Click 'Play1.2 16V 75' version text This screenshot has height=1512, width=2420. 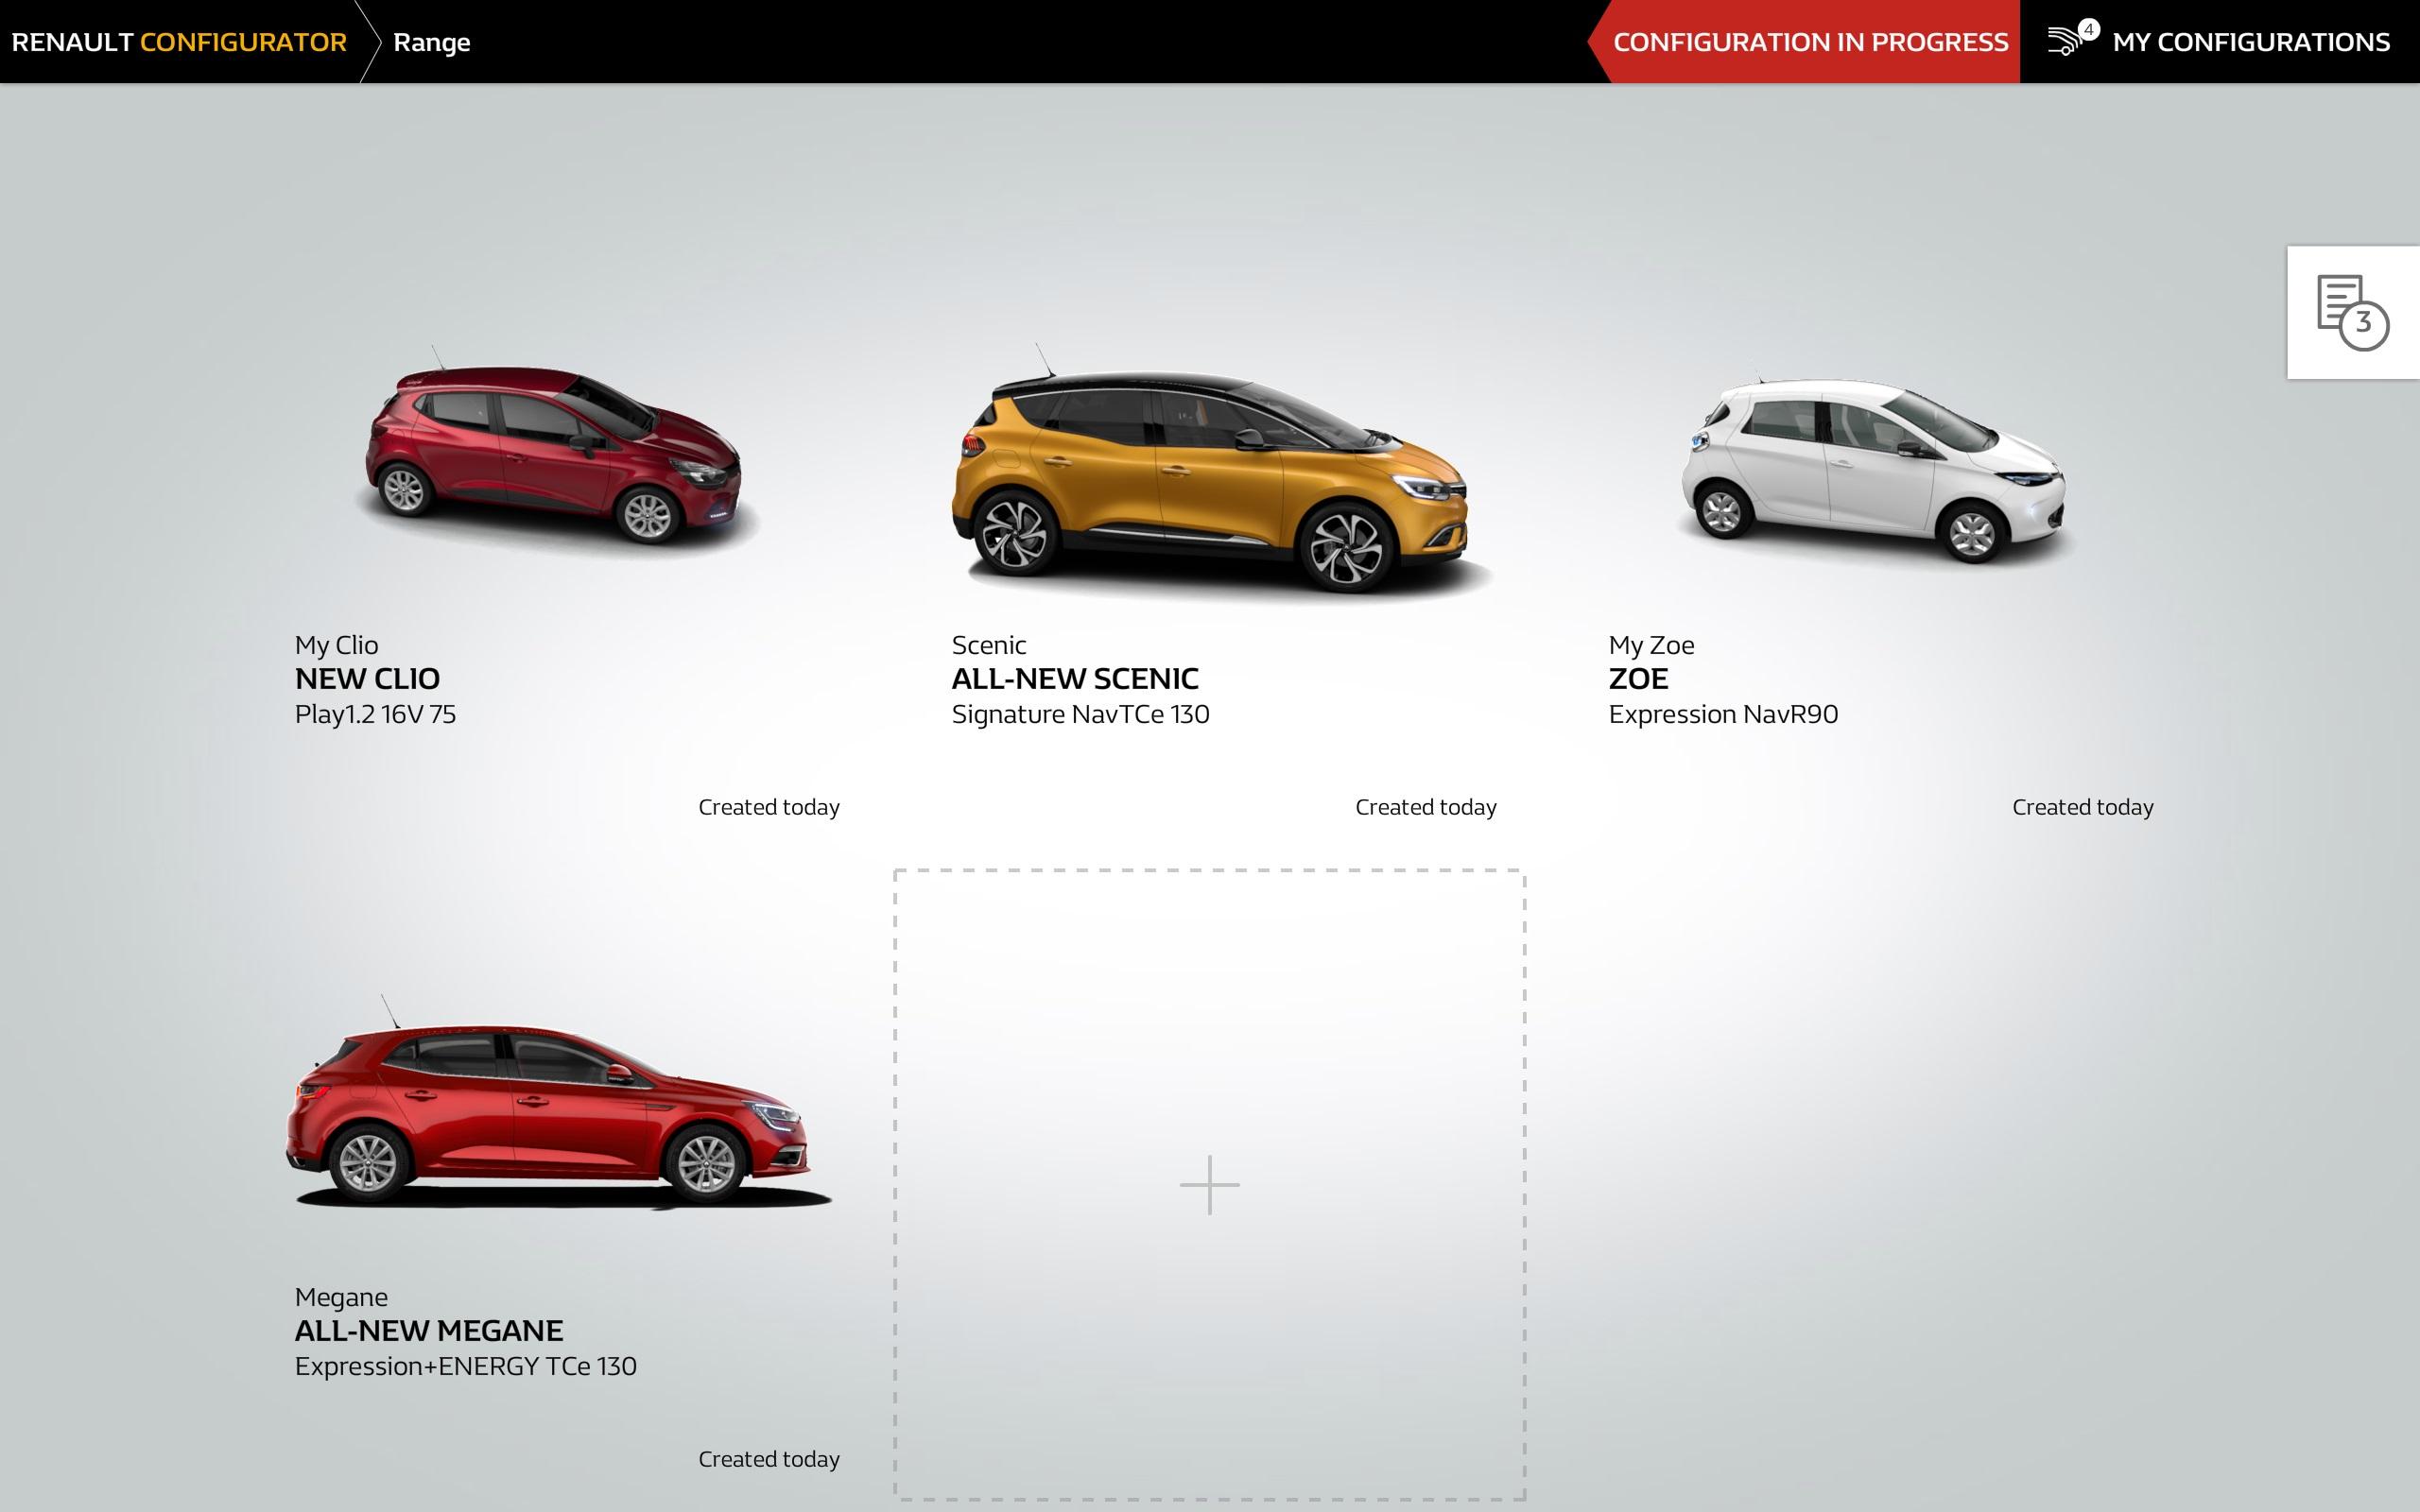click(x=375, y=714)
